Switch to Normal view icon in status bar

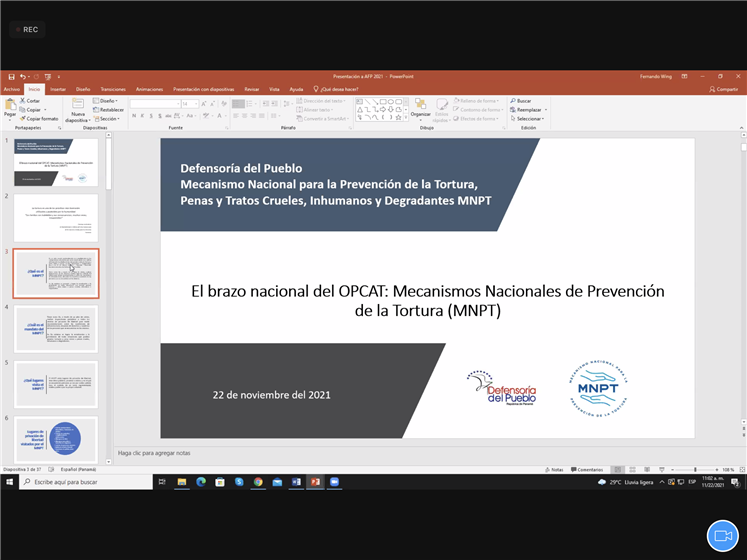tap(617, 469)
